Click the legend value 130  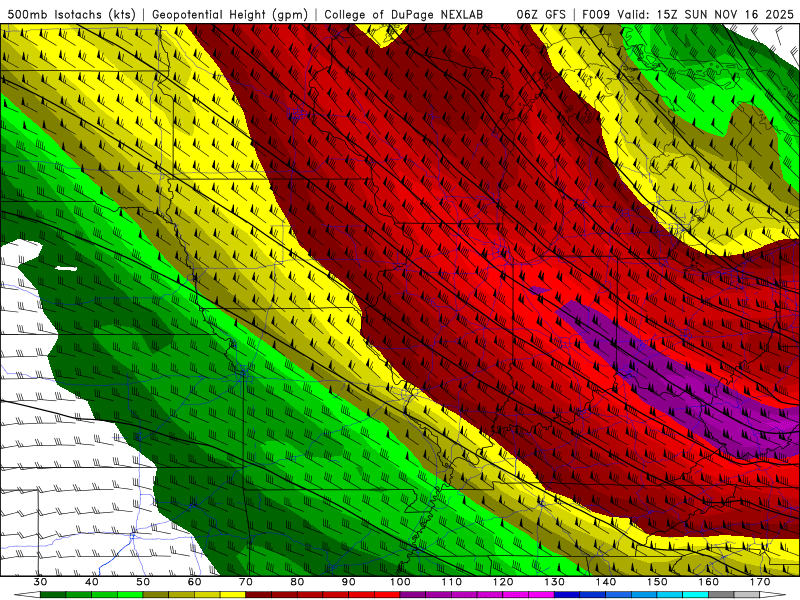(x=554, y=582)
